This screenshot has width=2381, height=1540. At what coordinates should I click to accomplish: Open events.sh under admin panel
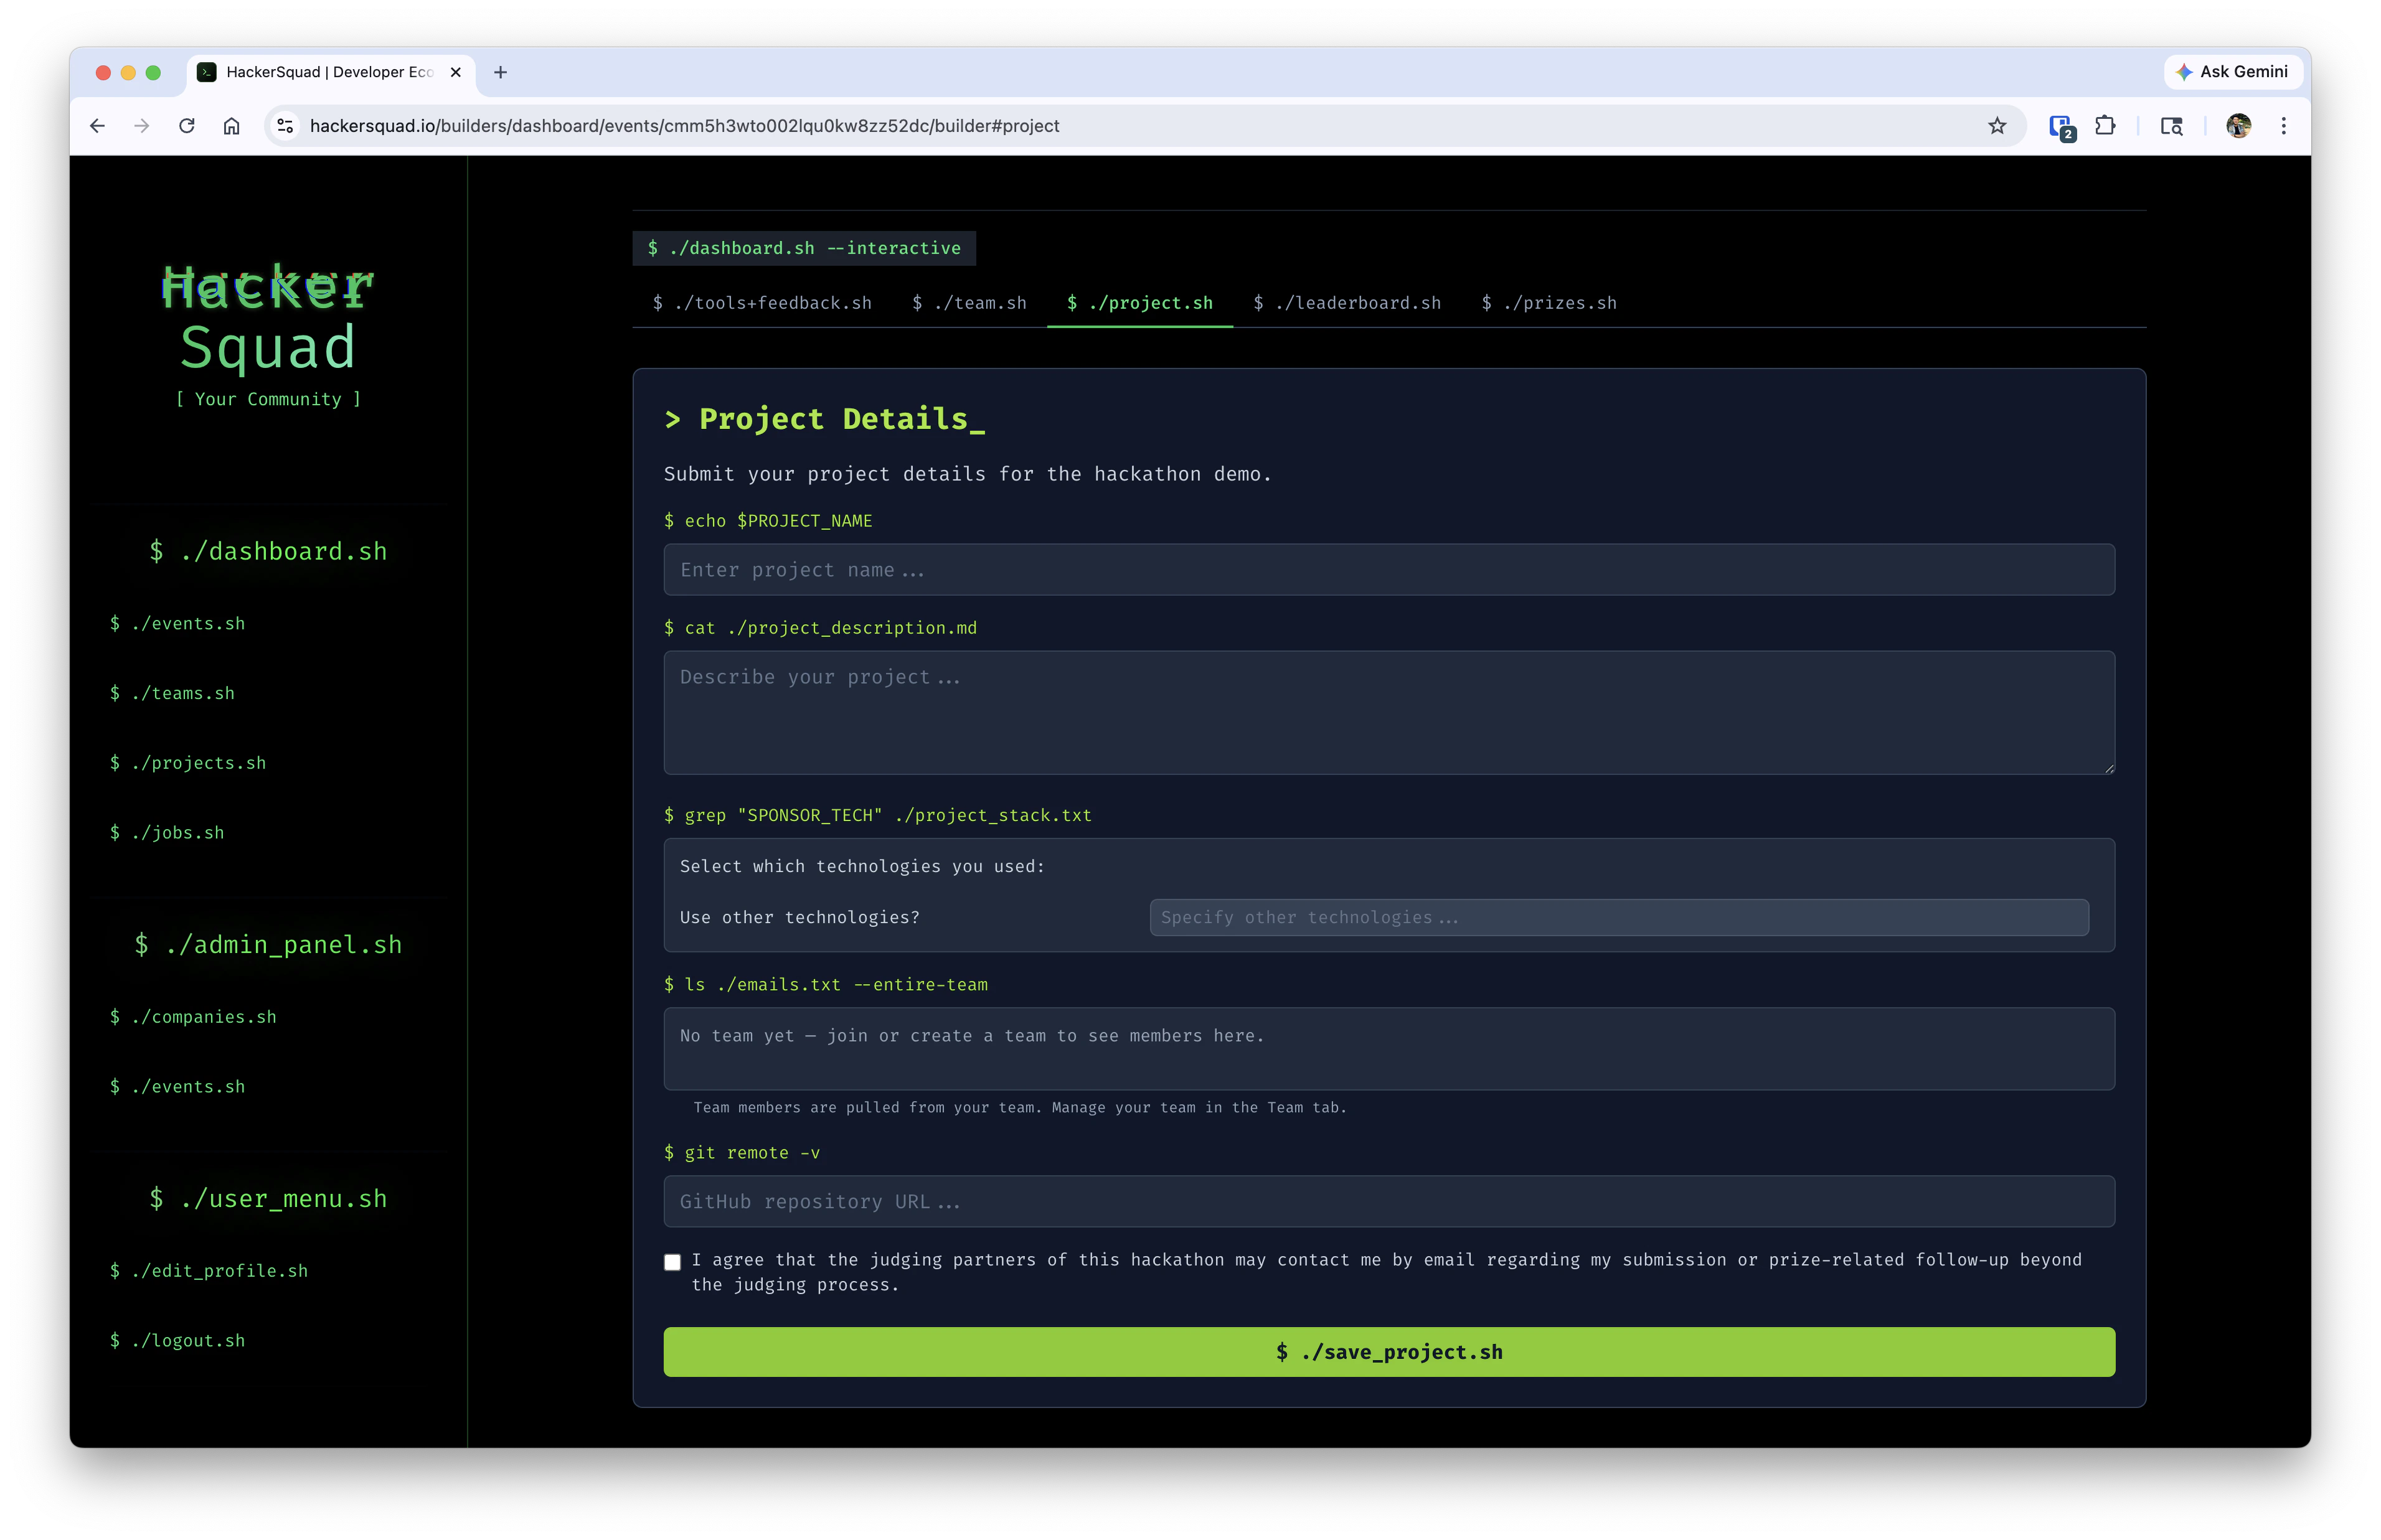[177, 1087]
